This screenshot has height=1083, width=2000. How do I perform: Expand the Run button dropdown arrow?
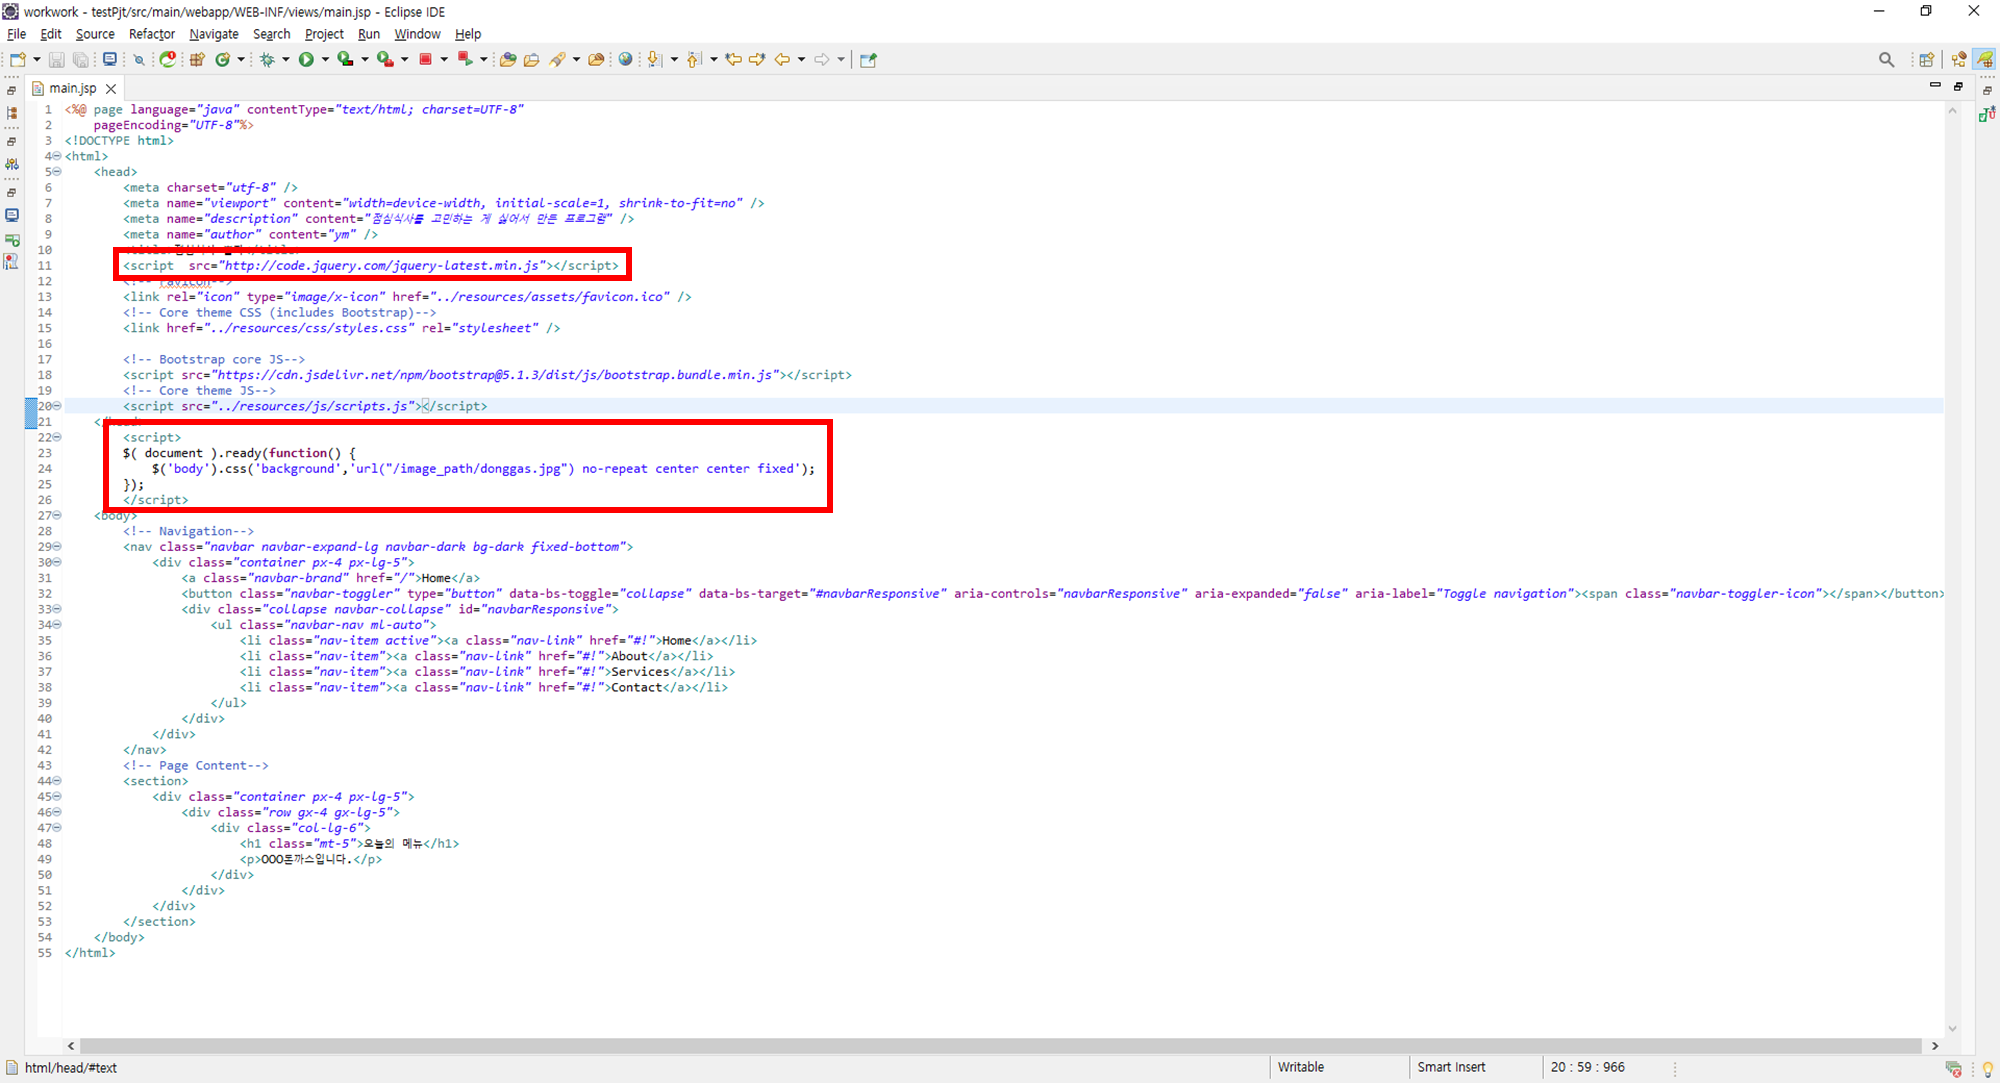tap(325, 60)
